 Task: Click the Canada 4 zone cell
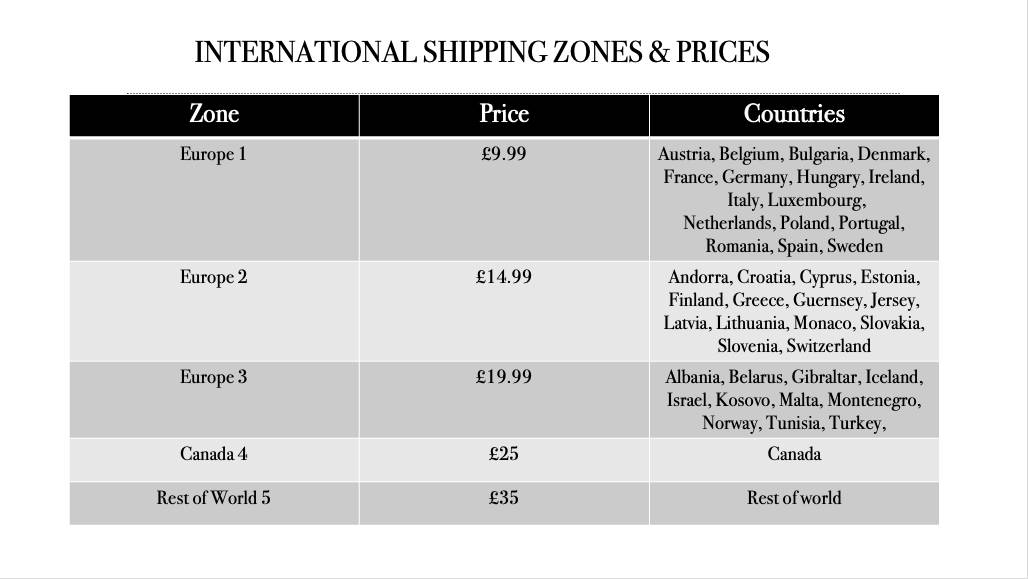(x=214, y=460)
